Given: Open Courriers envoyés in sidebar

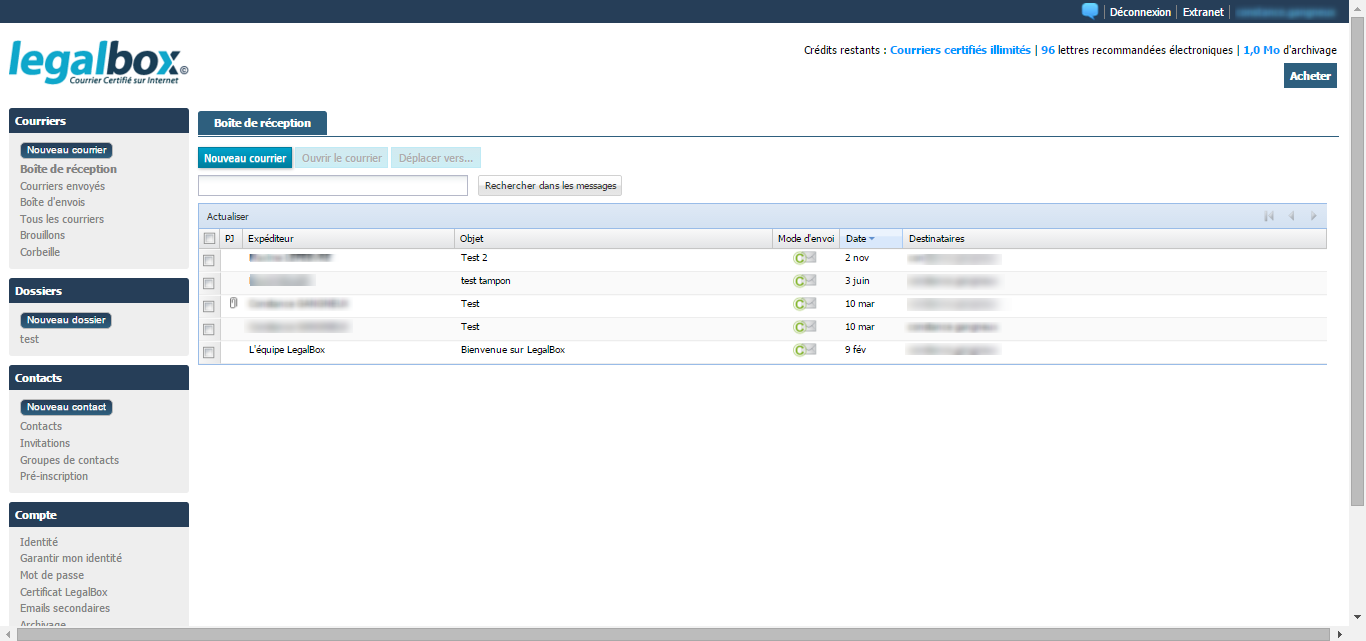Looking at the screenshot, I should [x=62, y=186].
